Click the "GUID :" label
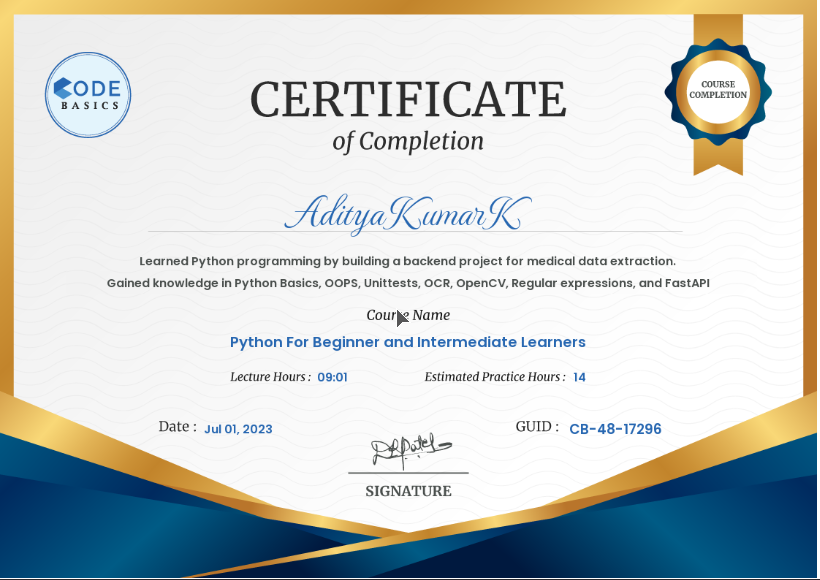This screenshot has height=580, width=820. pos(537,427)
